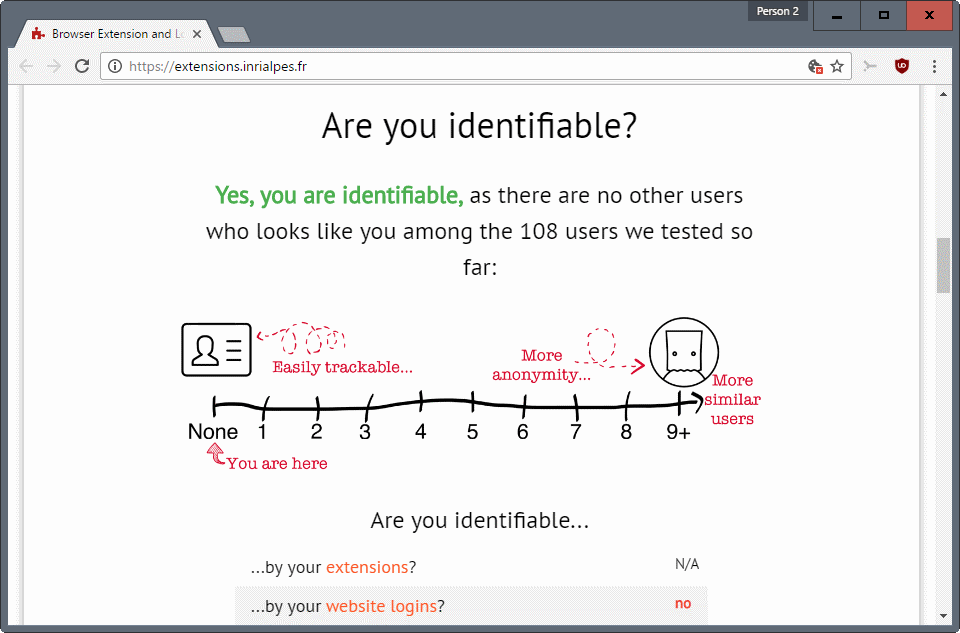Open the uBlock Origin shield icon
Viewport: 960px width, 633px height.
click(901, 66)
